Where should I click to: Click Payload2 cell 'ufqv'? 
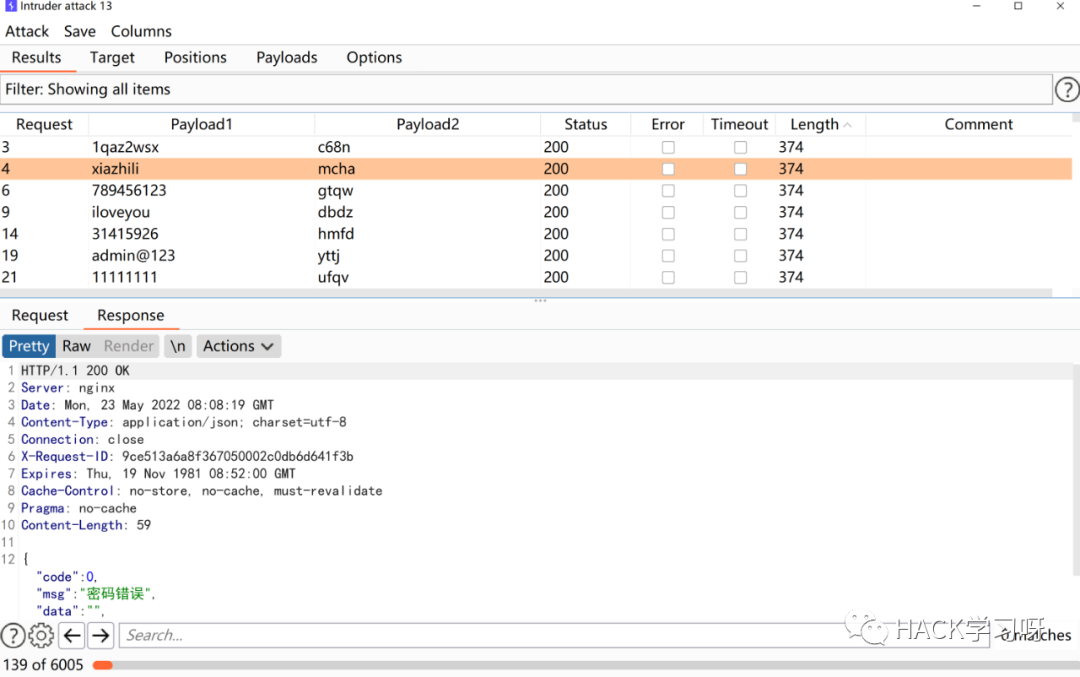(333, 278)
